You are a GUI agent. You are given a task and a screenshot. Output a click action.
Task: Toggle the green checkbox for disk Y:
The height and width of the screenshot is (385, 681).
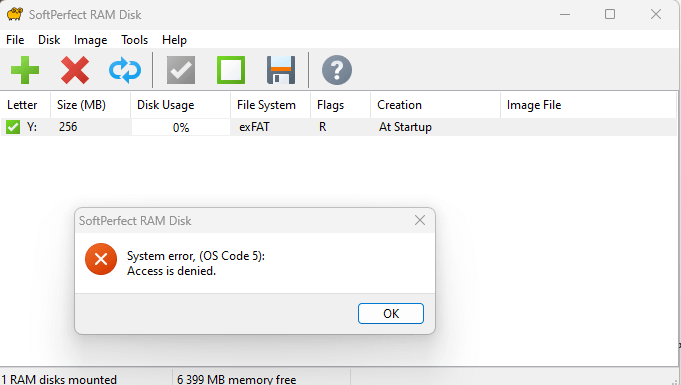point(13,127)
